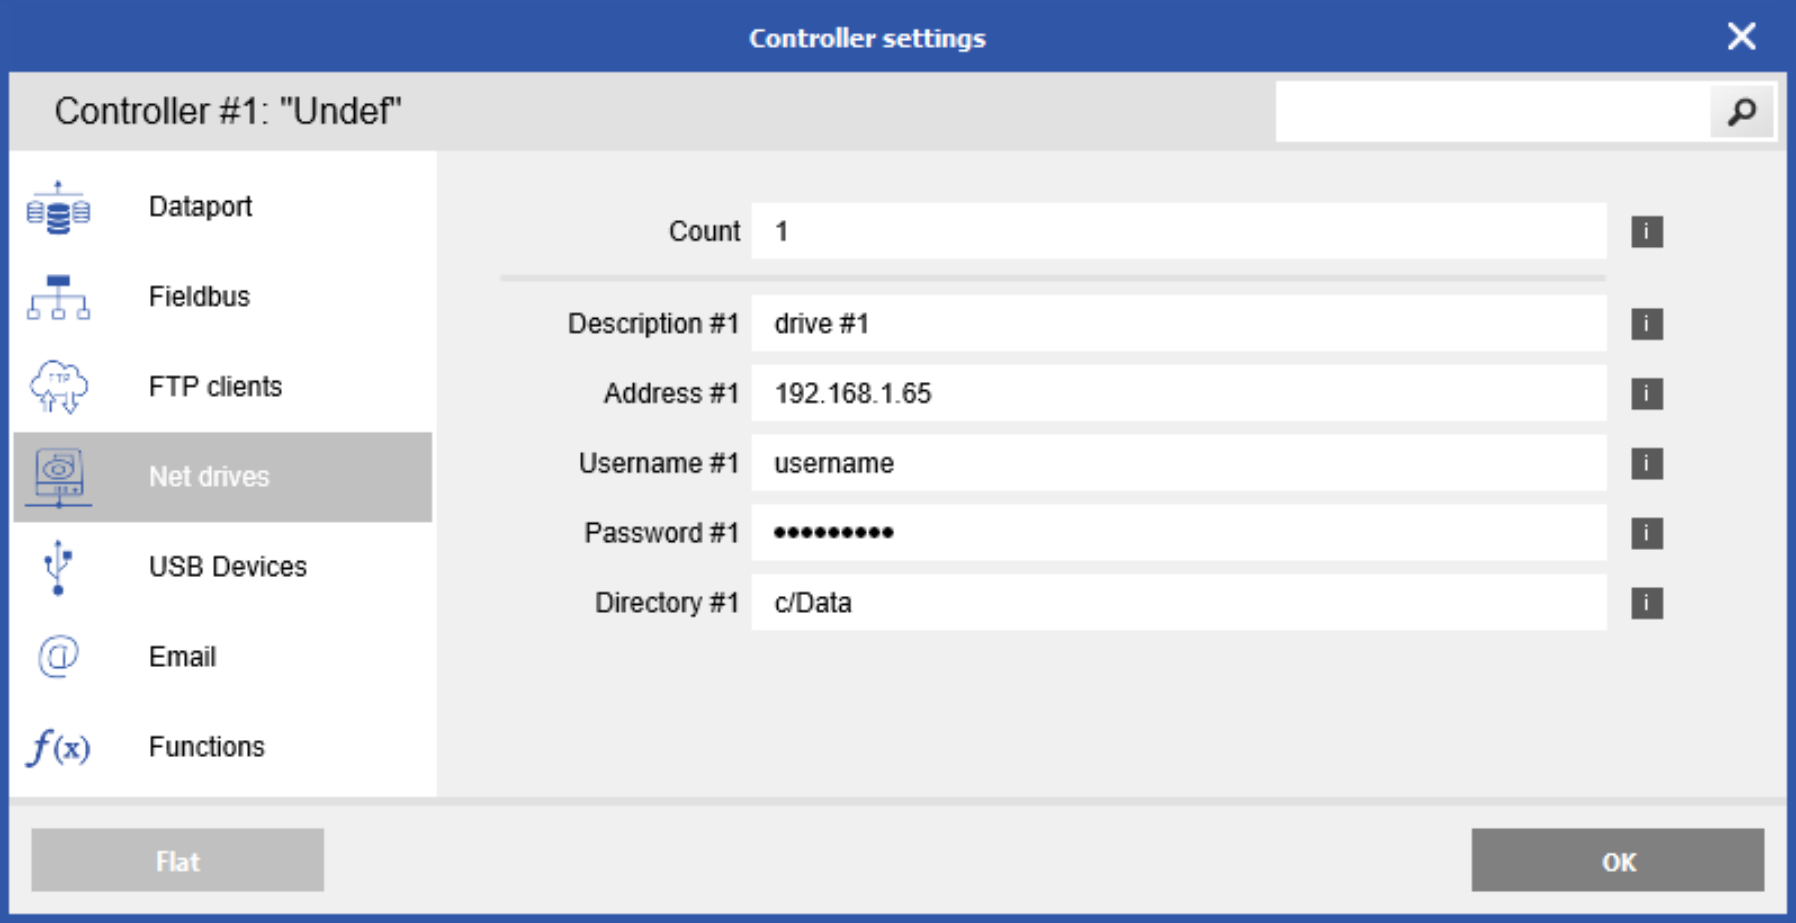Show info for Password #1

pyautogui.click(x=1647, y=533)
